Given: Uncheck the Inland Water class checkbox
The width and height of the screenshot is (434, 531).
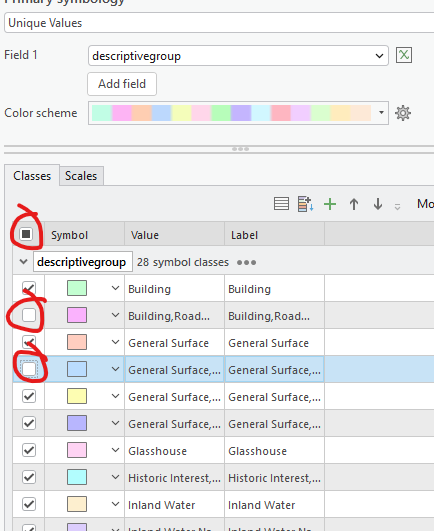Looking at the screenshot, I should (x=29, y=504).
